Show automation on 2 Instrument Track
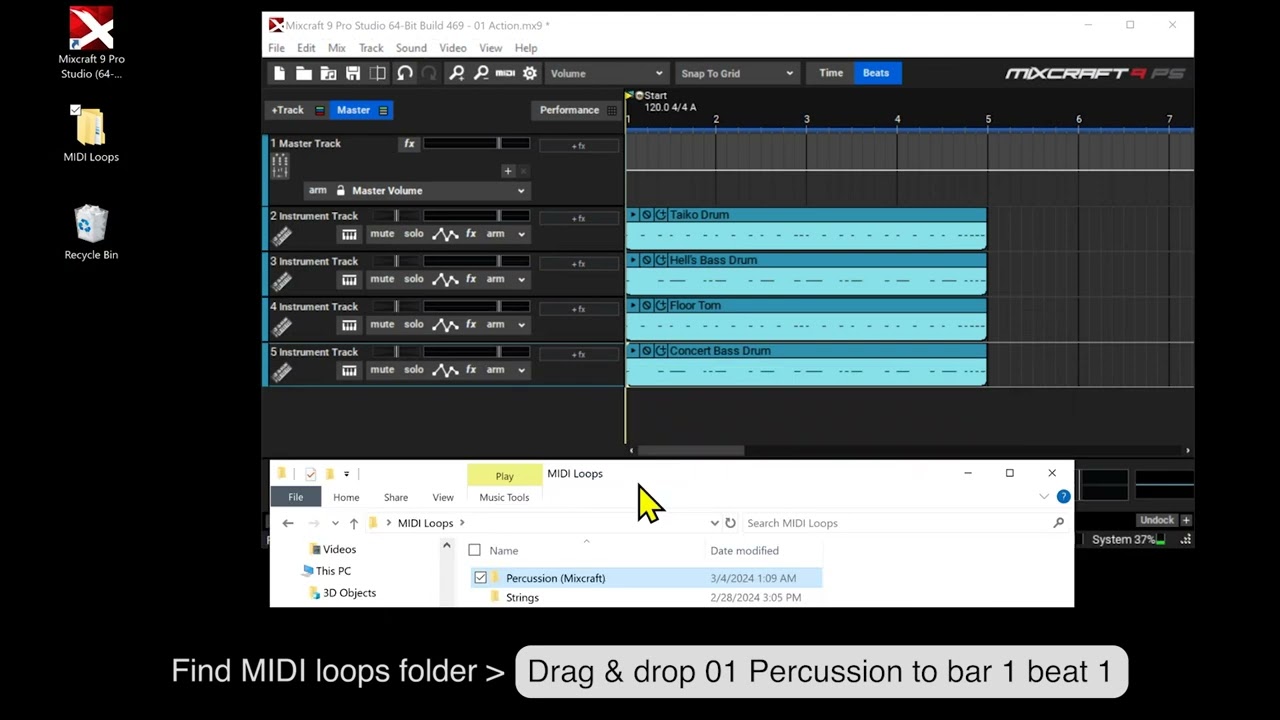Screen dimensions: 1280x720 pyautogui.click(x=445, y=235)
